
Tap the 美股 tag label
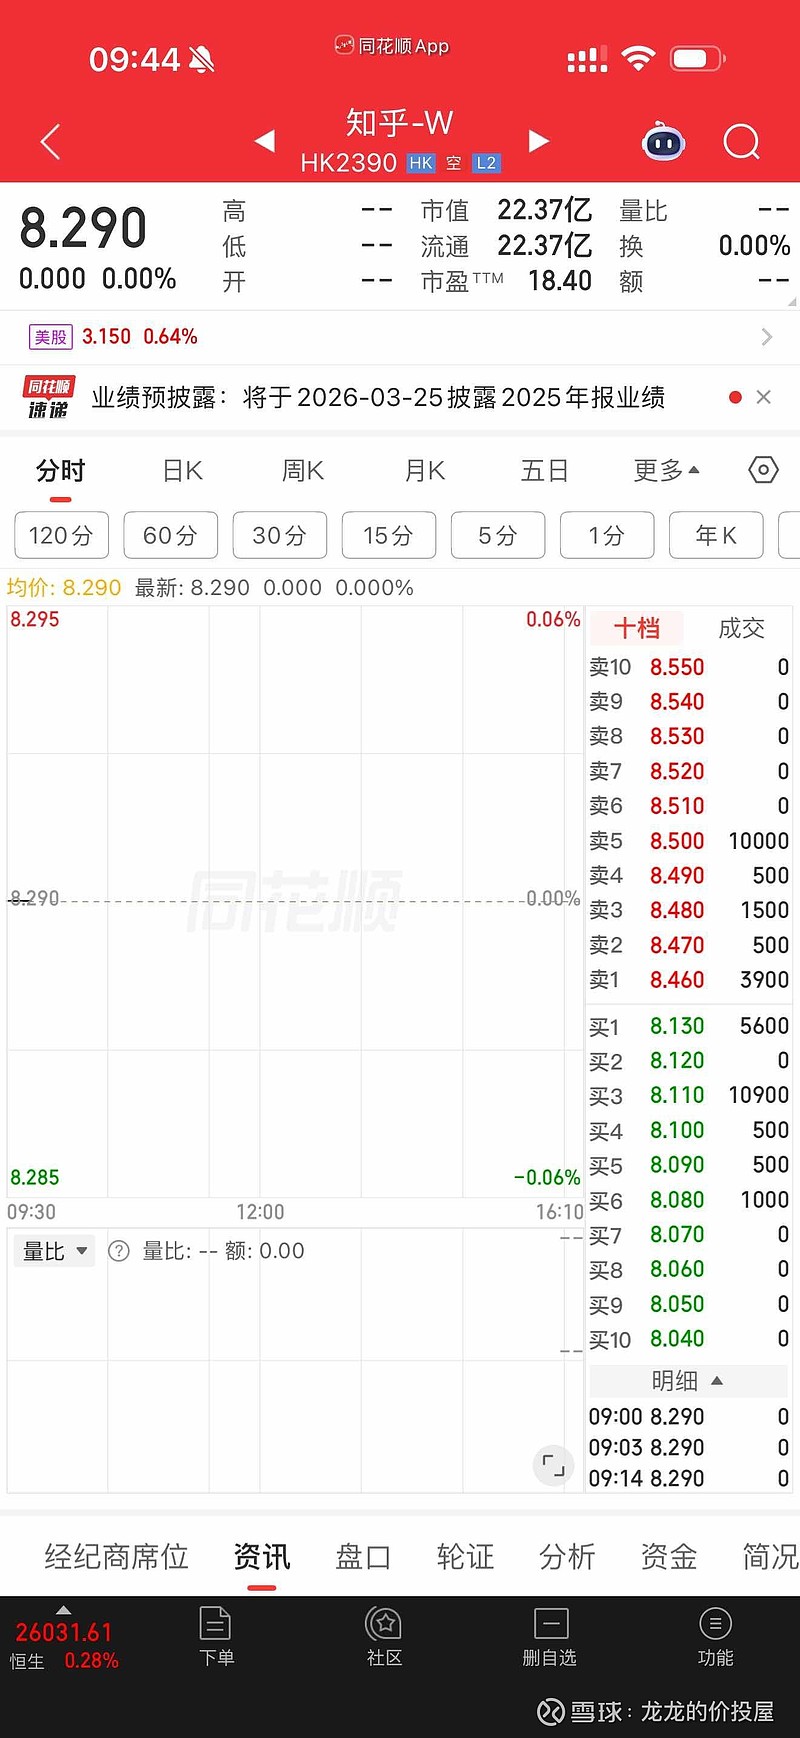(x=50, y=337)
